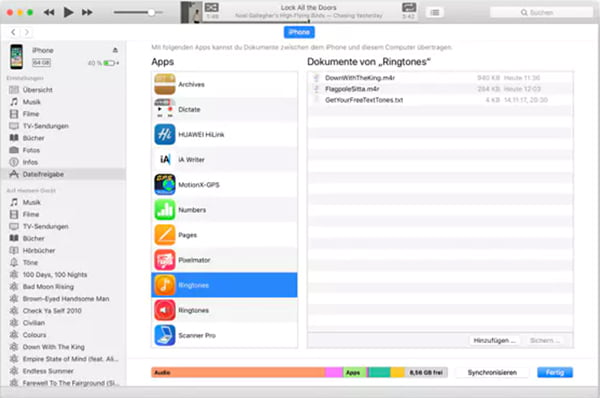600x398 pixels.
Task: Select the Pixelmator app icon
Action: coord(165,260)
